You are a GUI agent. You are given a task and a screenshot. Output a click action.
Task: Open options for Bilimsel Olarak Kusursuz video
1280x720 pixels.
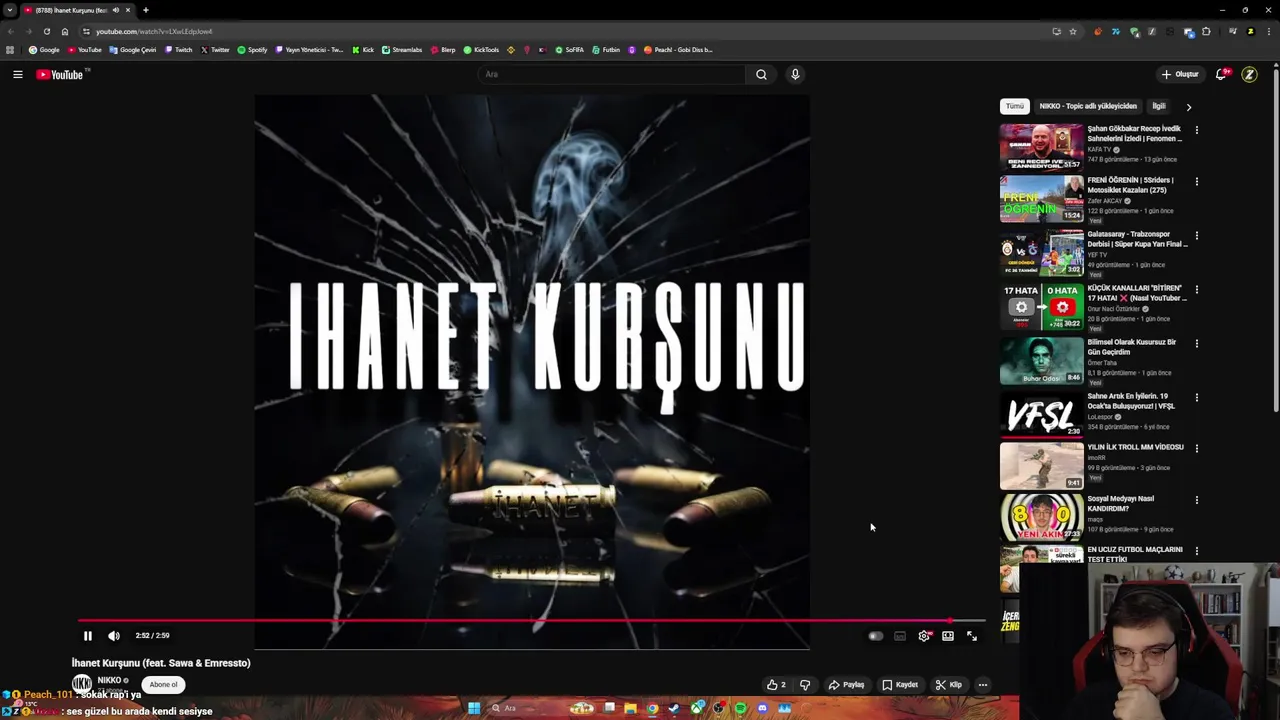tap(1196, 344)
